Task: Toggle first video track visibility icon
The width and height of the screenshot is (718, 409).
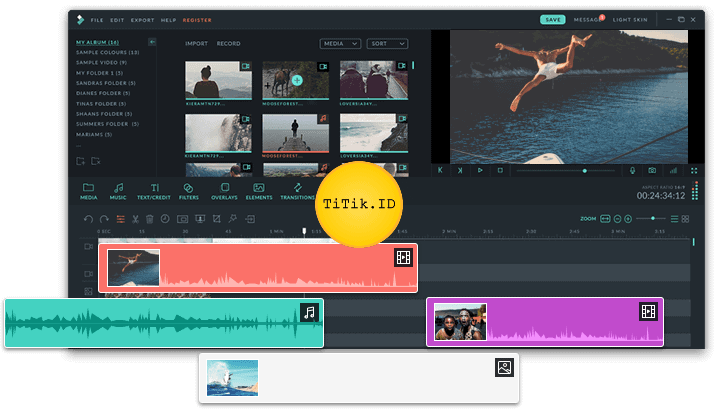Action: click(x=88, y=246)
